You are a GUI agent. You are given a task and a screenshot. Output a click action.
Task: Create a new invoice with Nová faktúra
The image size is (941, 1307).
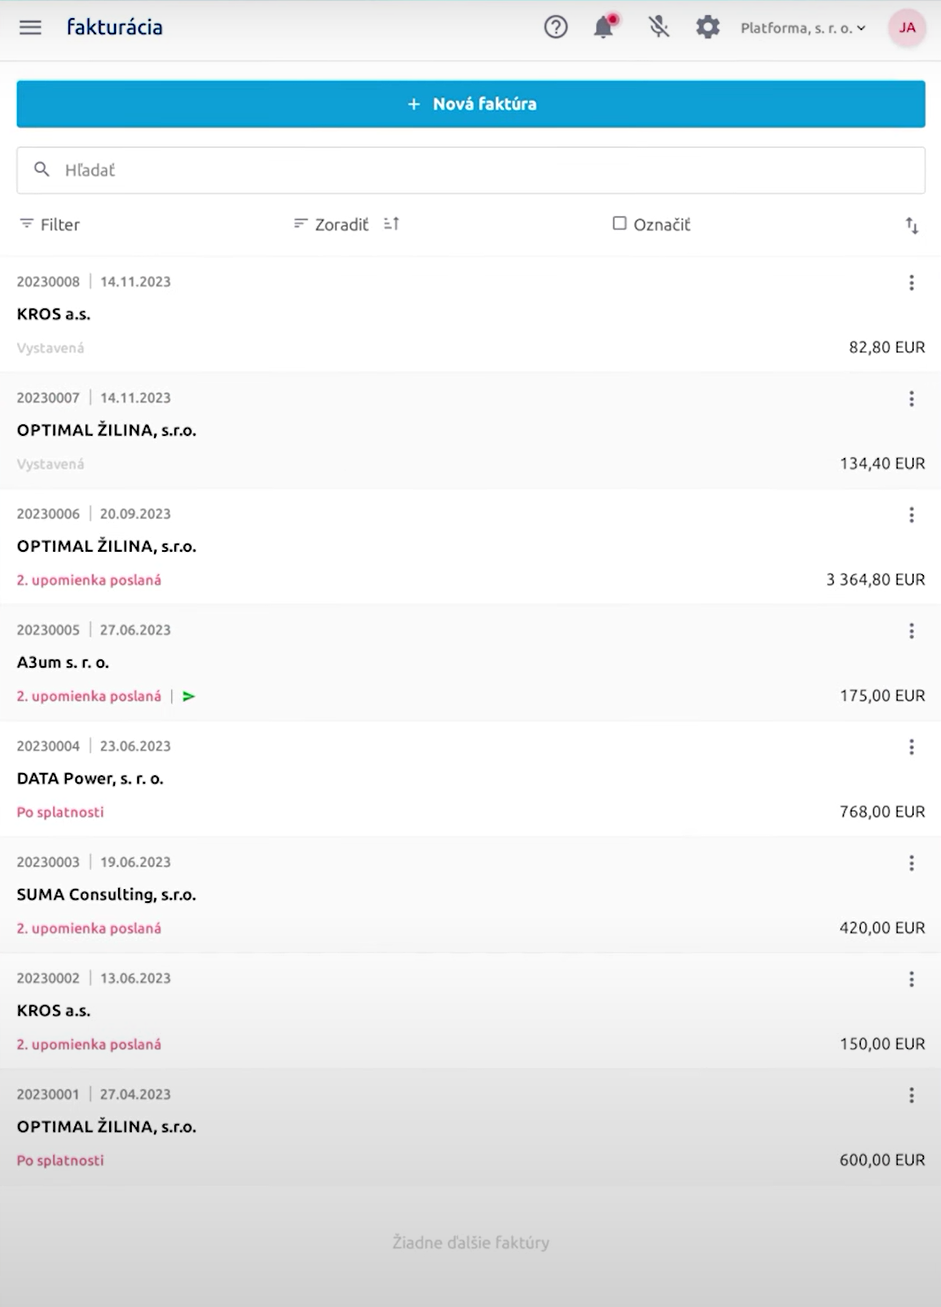[x=470, y=104]
